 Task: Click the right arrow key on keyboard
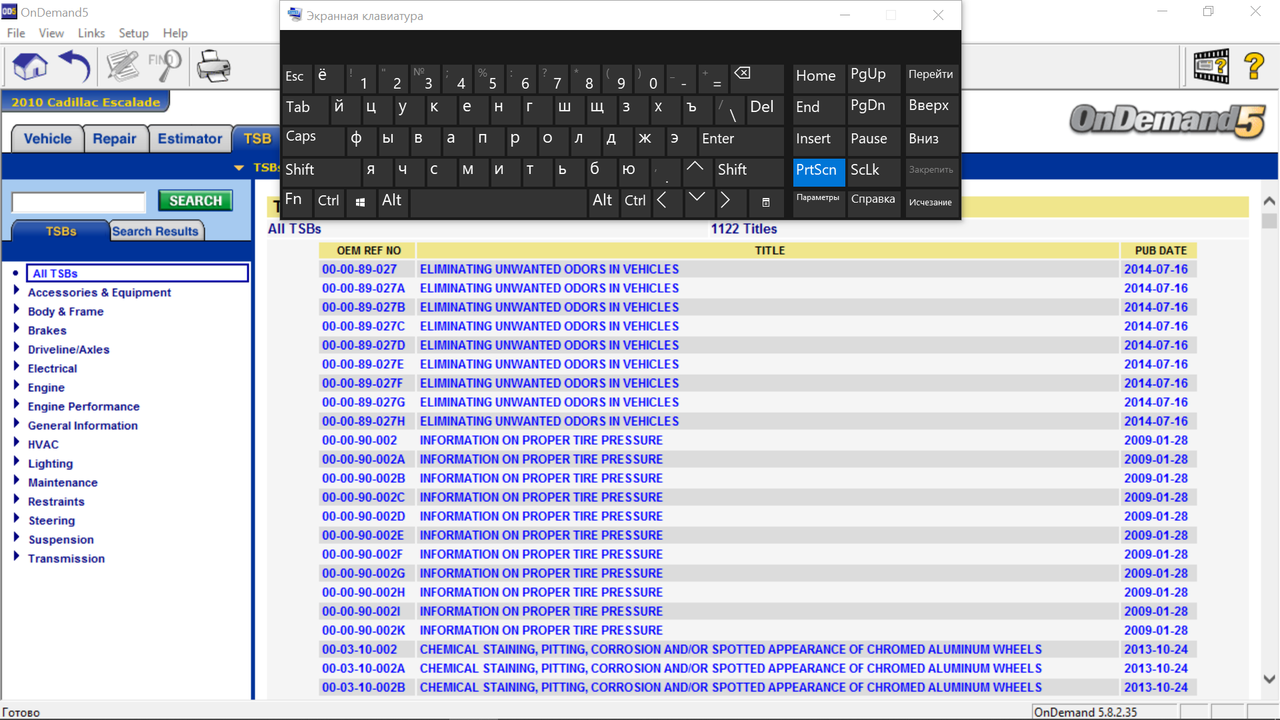(x=726, y=202)
